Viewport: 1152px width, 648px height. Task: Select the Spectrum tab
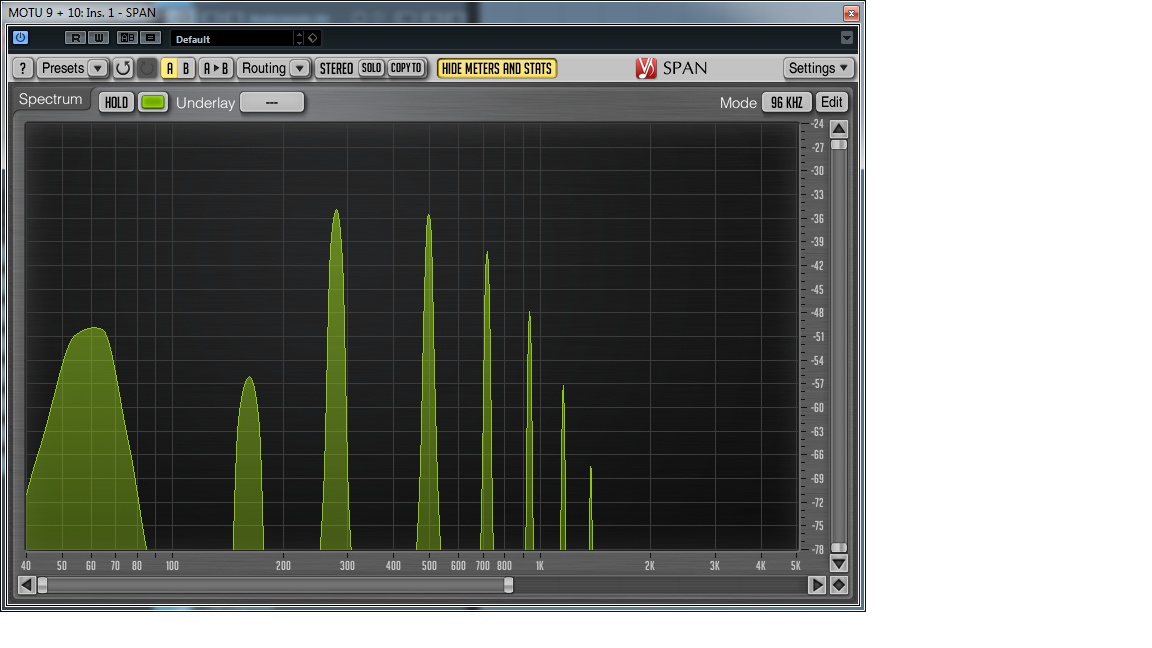[x=51, y=99]
